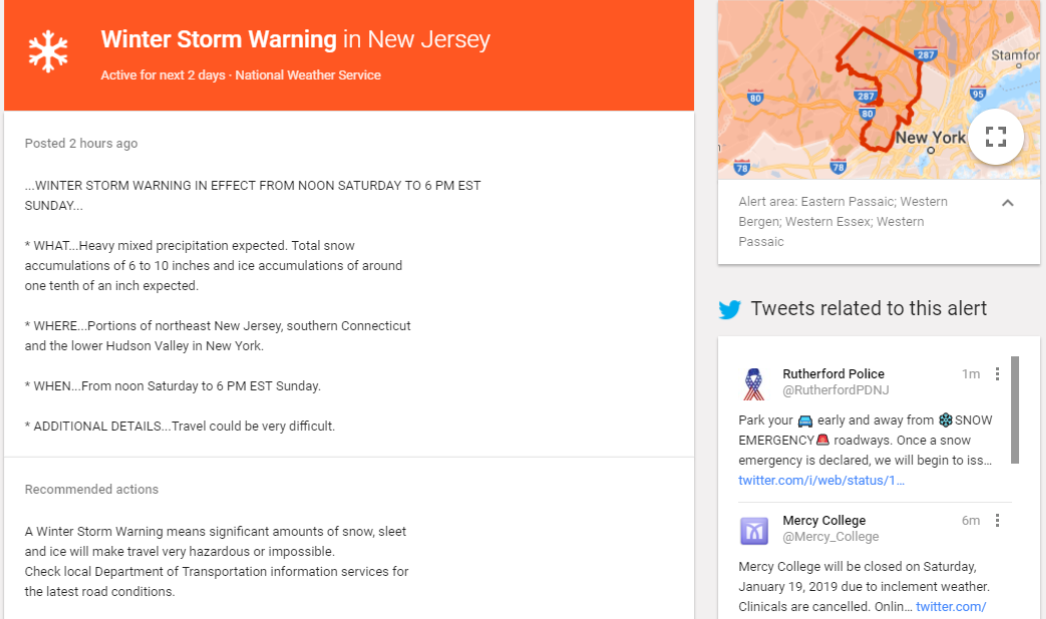Open the twitter.com/i/web/status link
The image size is (1046, 619).
coord(821,480)
